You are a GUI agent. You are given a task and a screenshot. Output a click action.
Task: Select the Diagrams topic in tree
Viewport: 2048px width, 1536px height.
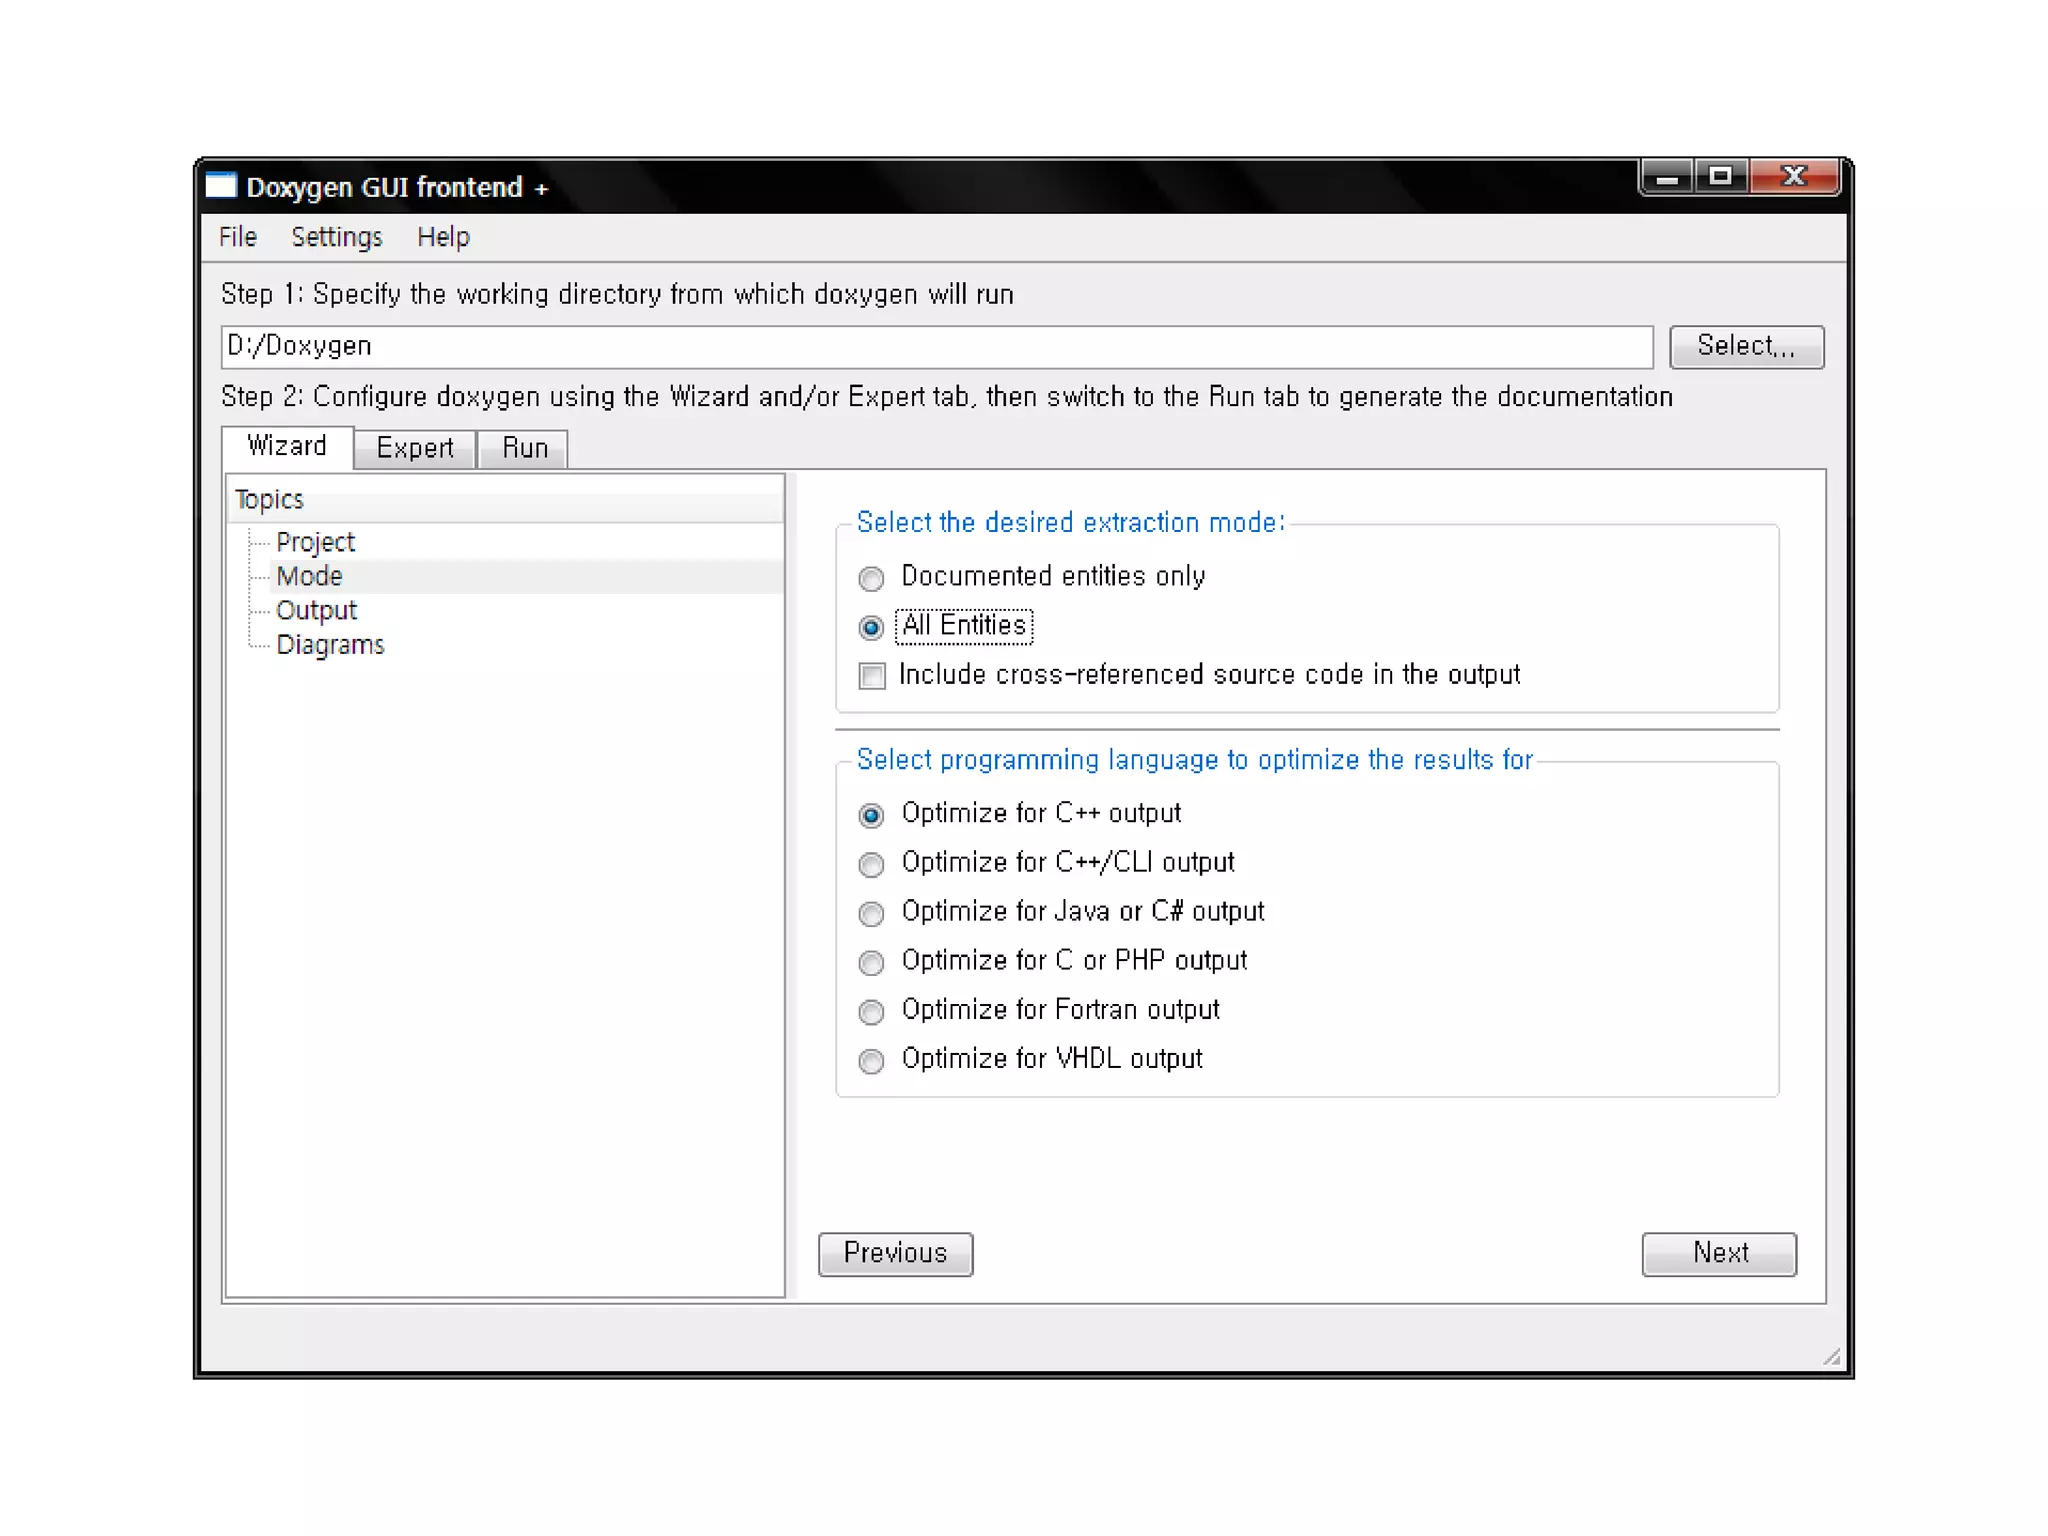pyautogui.click(x=330, y=645)
